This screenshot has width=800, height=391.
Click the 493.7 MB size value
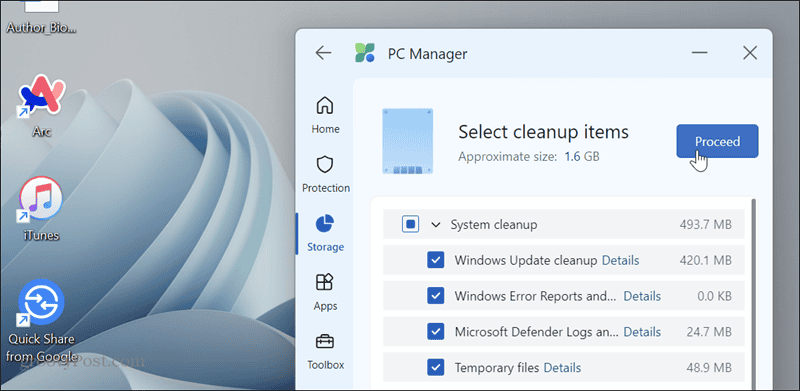pos(706,225)
